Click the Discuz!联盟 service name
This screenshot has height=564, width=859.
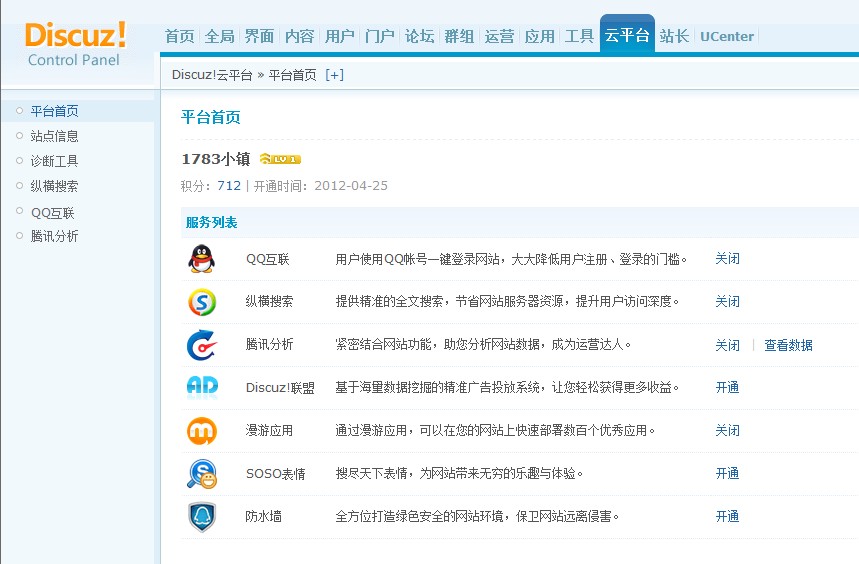[x=280, y=388]
